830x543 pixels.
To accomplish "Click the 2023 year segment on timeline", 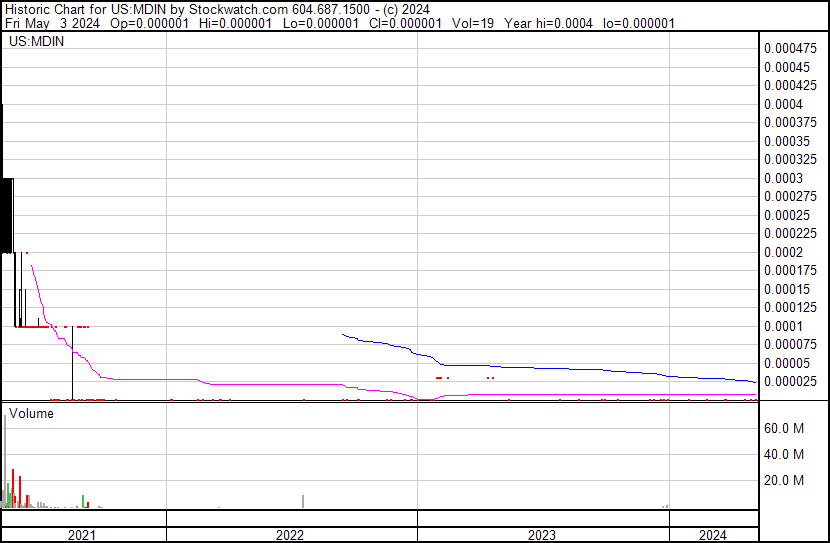I will pyautogui.click(x=542, y=535).
